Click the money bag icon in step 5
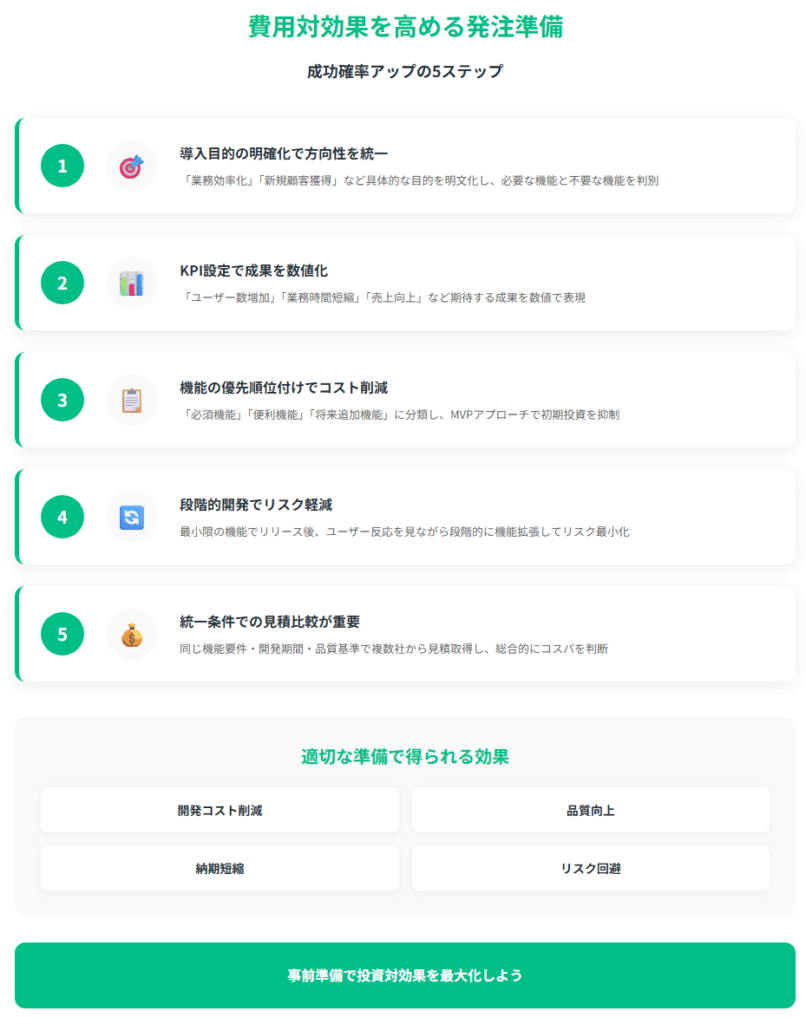The height and width of the screenshot is (1024, 806). 132,634
